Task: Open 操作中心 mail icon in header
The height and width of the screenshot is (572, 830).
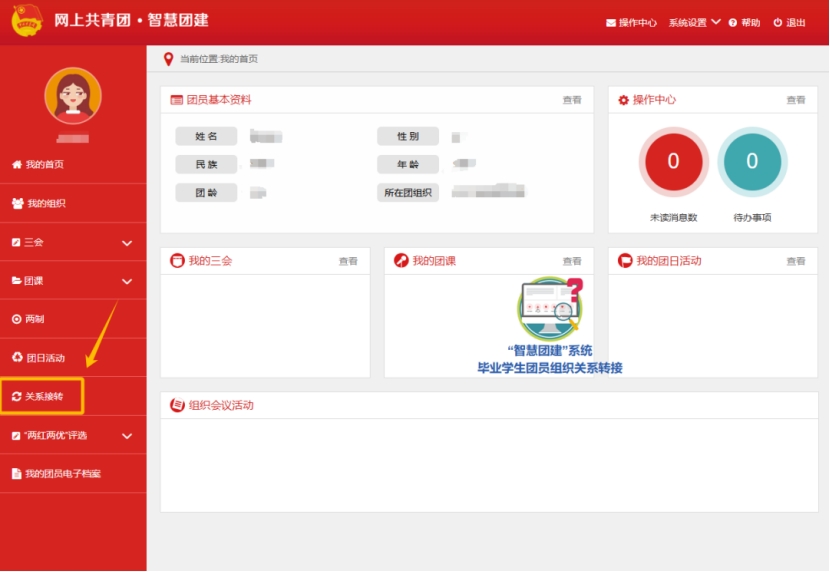Action: [611, 23]
